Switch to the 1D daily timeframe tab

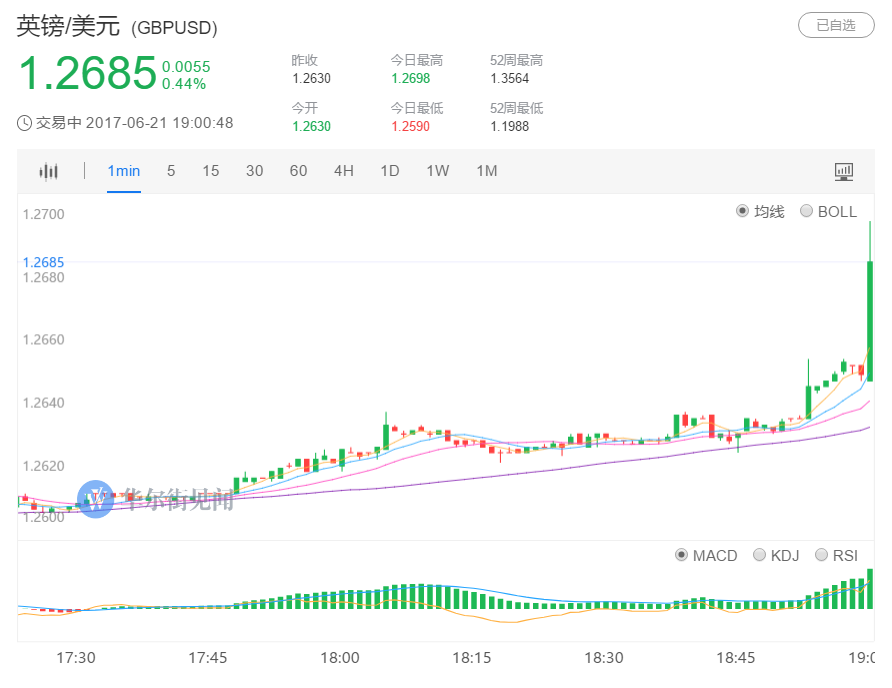tap(390, 171)
